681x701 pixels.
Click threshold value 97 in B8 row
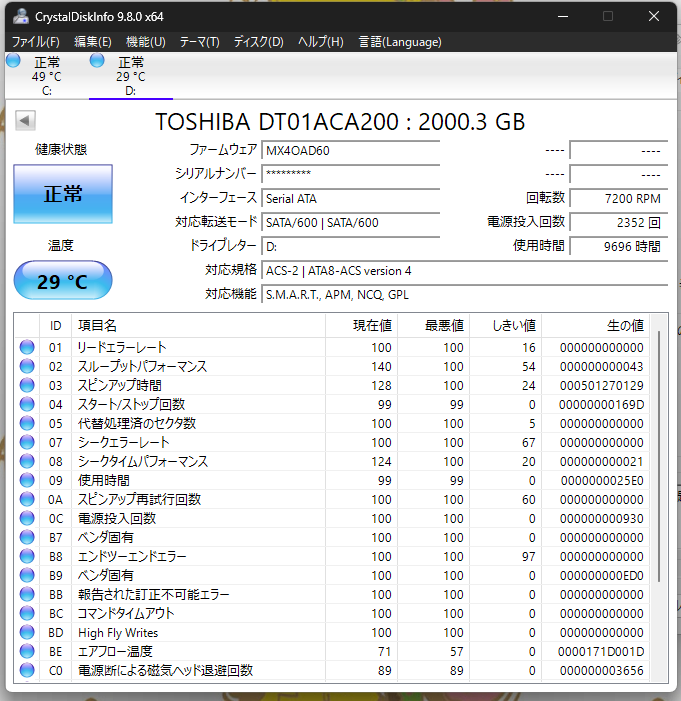[x=529, y=557]
